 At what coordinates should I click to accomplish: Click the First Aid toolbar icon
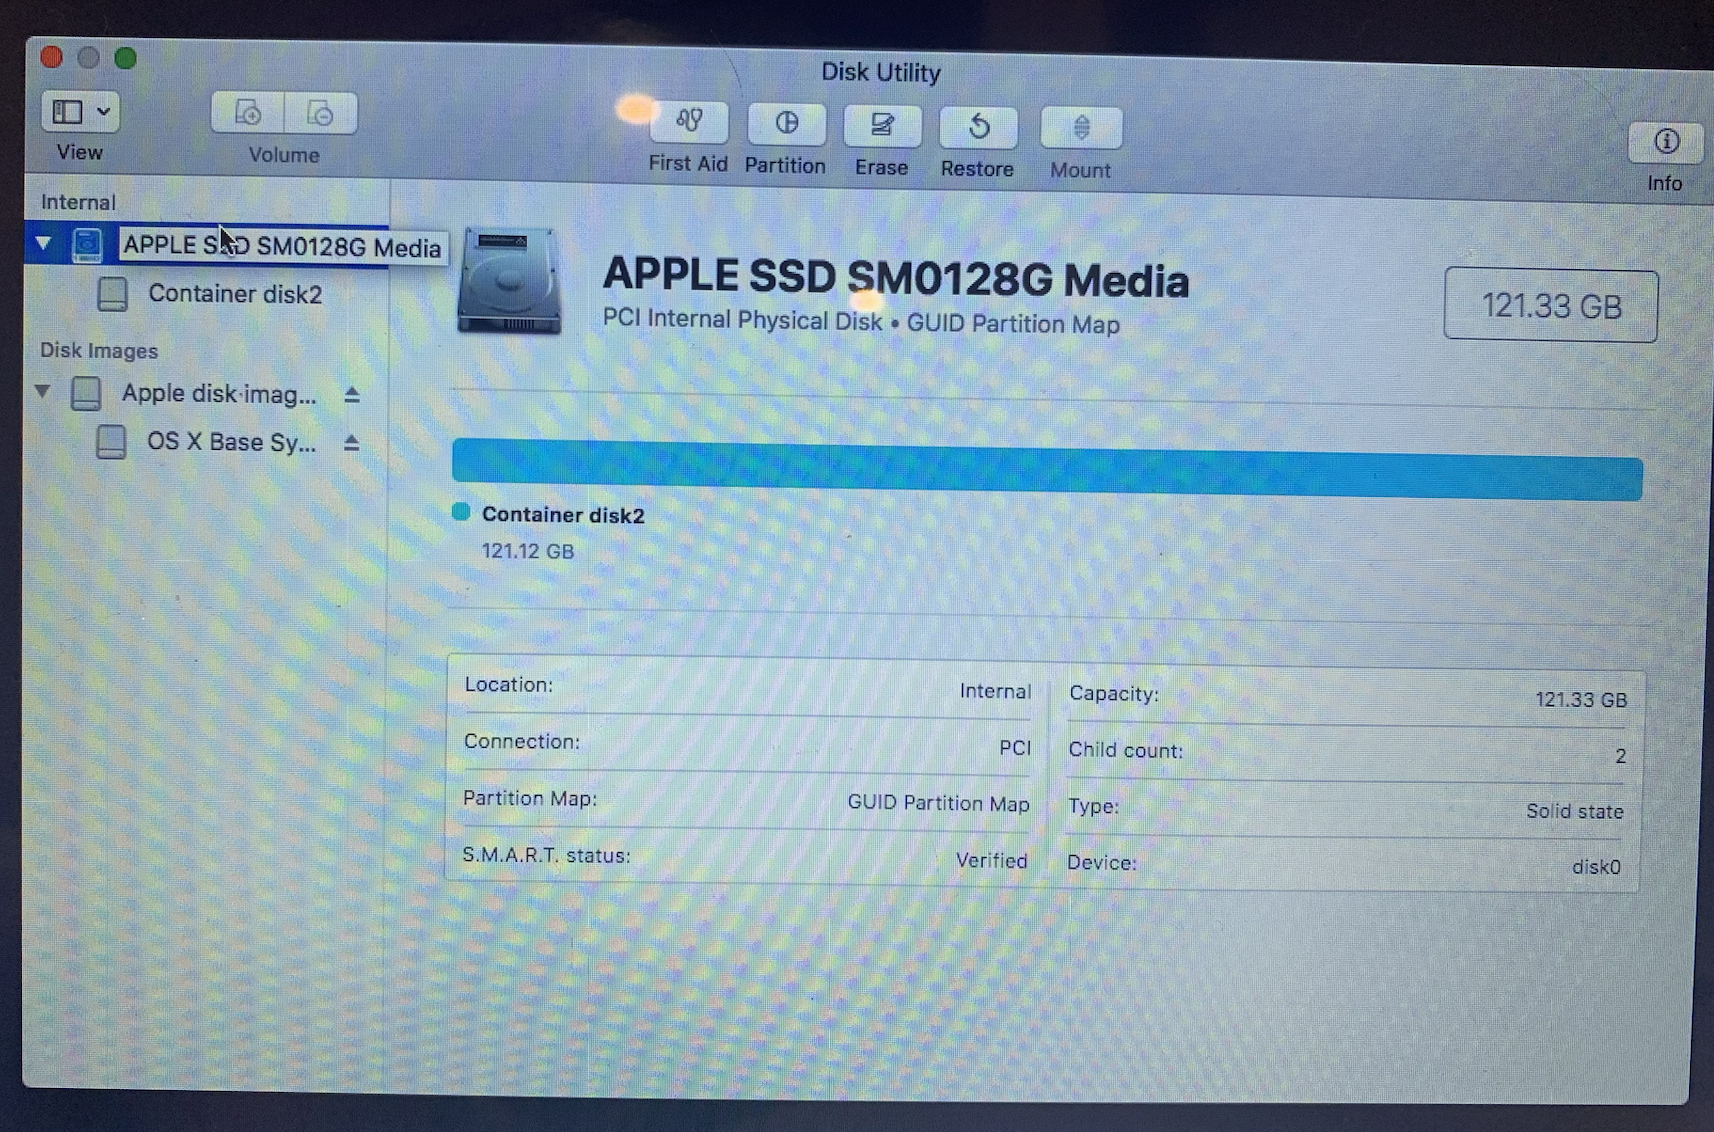click(x=689, y=122)
